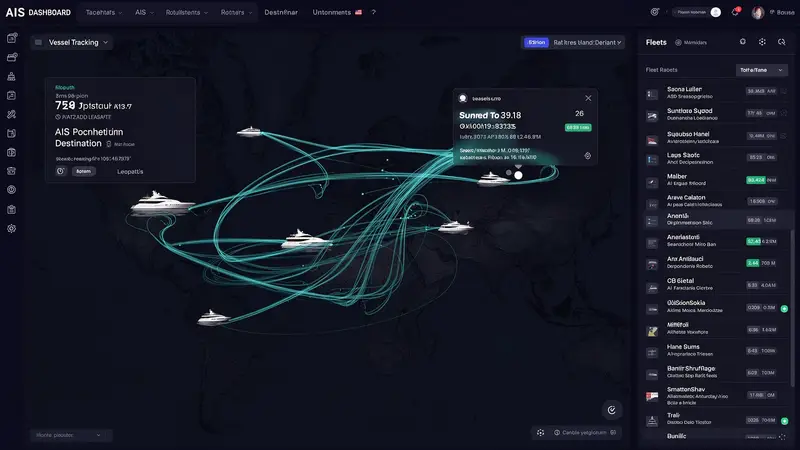The height and width of the screenshot is (450, 800).
Task: Click the wrench tools icon in the sidebar
Action: [x=12, y=114]
